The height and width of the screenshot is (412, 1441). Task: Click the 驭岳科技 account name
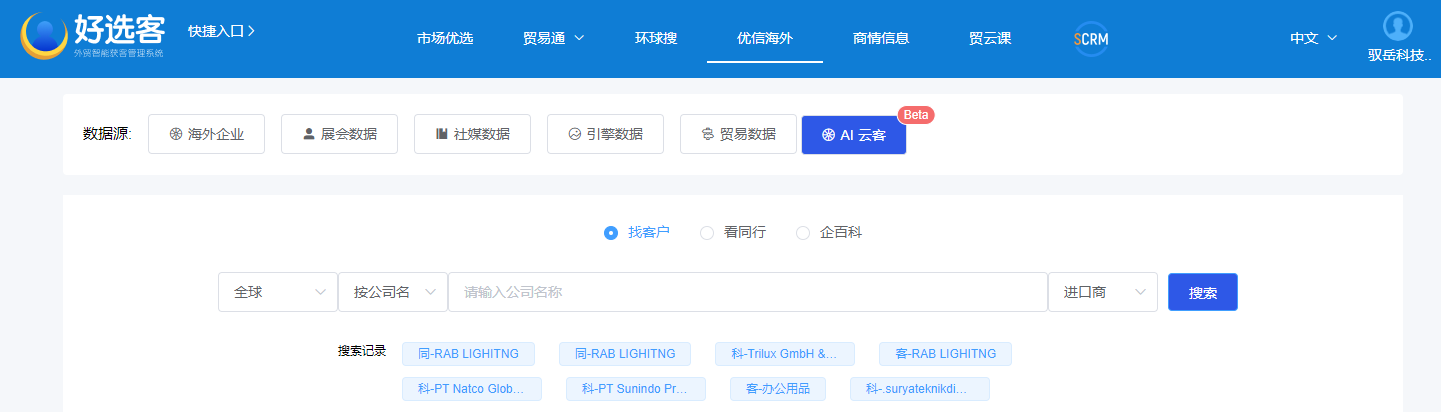tap(1399, 56)
